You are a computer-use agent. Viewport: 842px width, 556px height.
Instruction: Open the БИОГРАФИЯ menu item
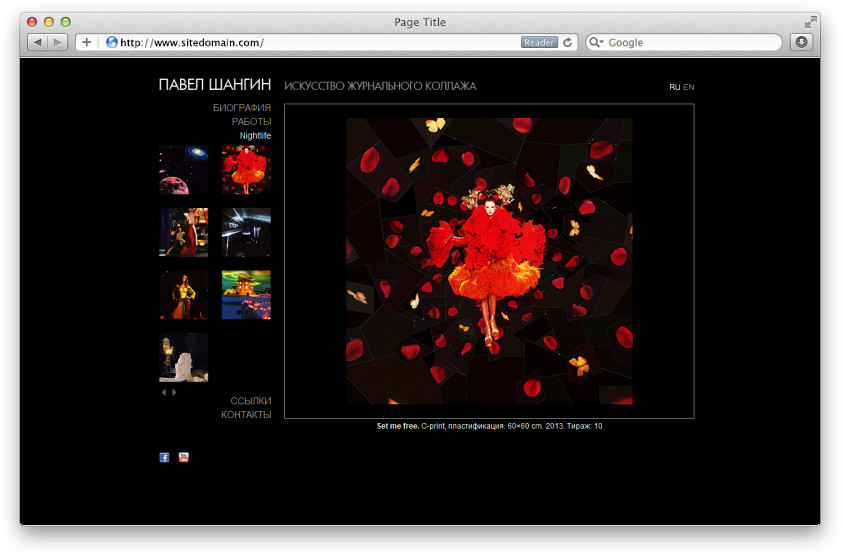[x=242, y=107]
